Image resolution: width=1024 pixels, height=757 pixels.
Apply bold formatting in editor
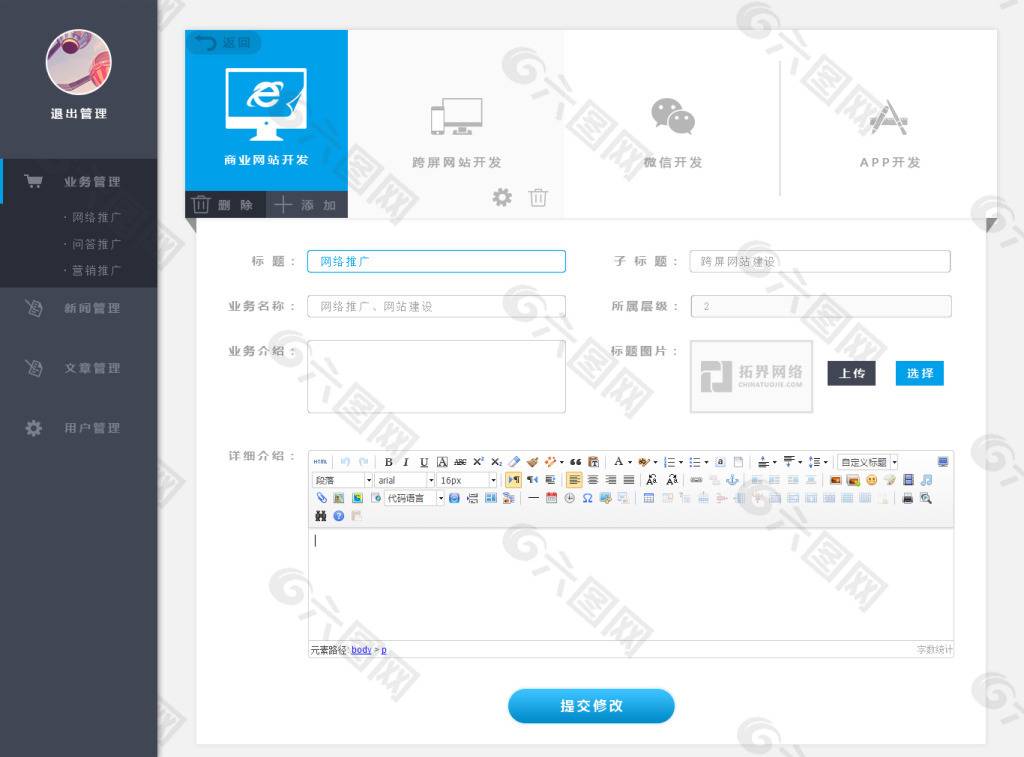pos(389,462)
